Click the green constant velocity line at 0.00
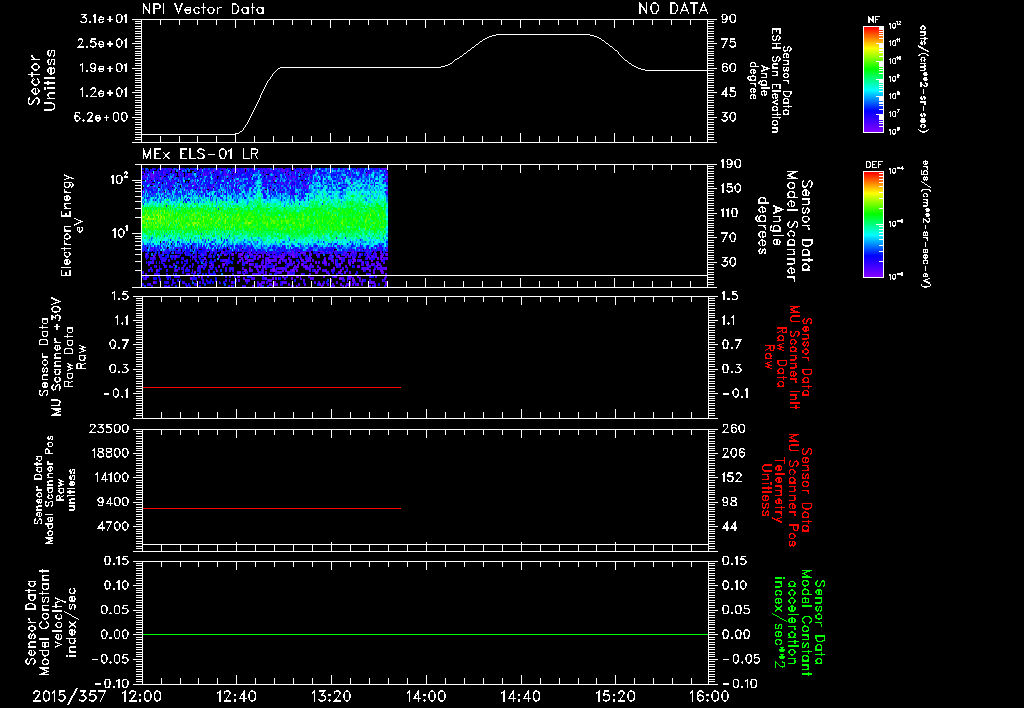The width and height of the screenshot is (1024, 708). click(x=424, y=634)
